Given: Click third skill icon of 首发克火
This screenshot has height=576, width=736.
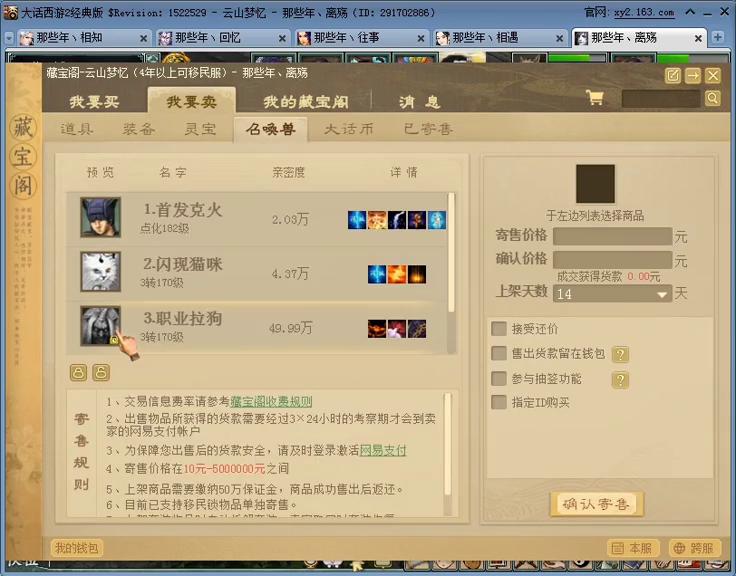Looking at the screenshot, I should point(397,220).
